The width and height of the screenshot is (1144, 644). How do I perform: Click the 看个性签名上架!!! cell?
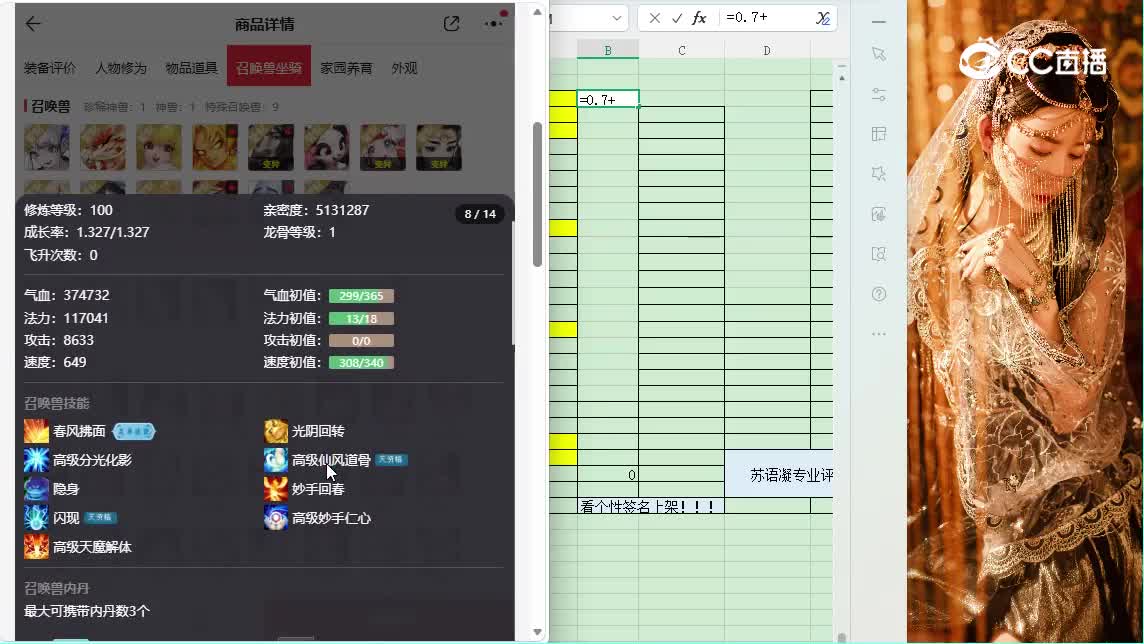[x=651, y=506]
